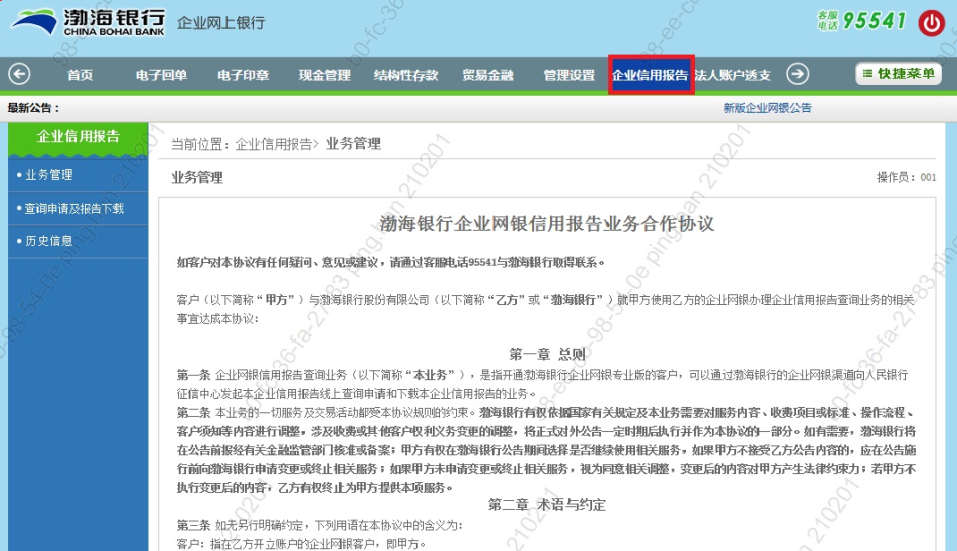Image resolution: width=957 pixels, height=551 pixels.
Task: Open 管理设置 in top navigation
Action: click(569, 75)
